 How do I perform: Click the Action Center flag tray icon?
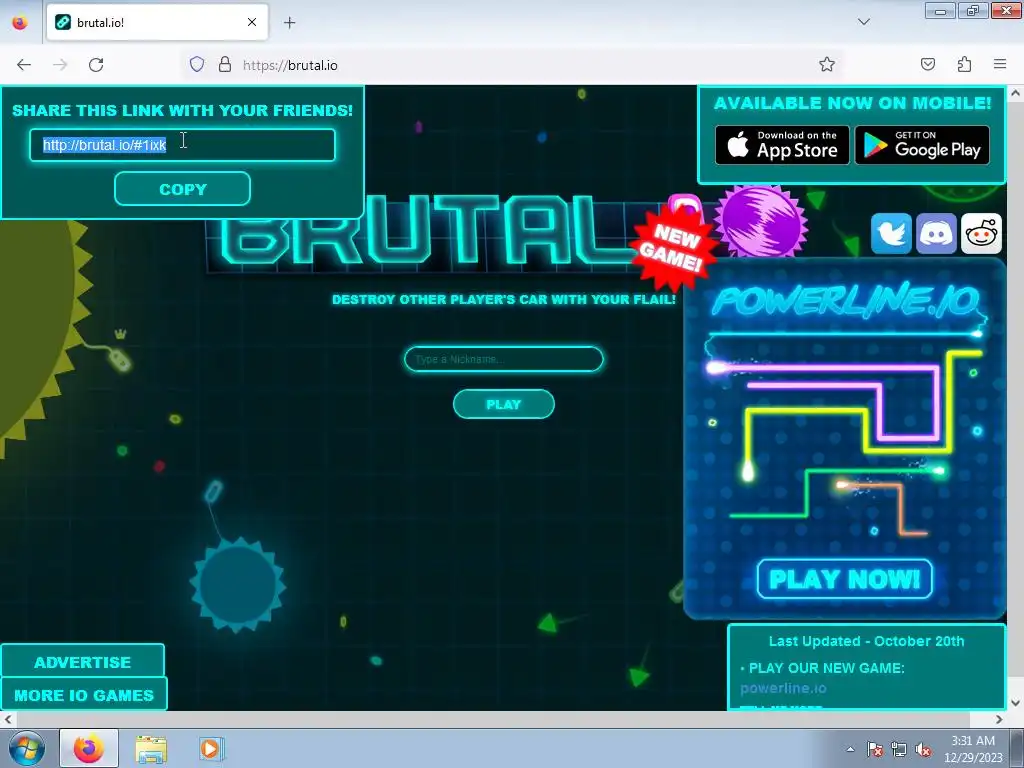[874, 749]
